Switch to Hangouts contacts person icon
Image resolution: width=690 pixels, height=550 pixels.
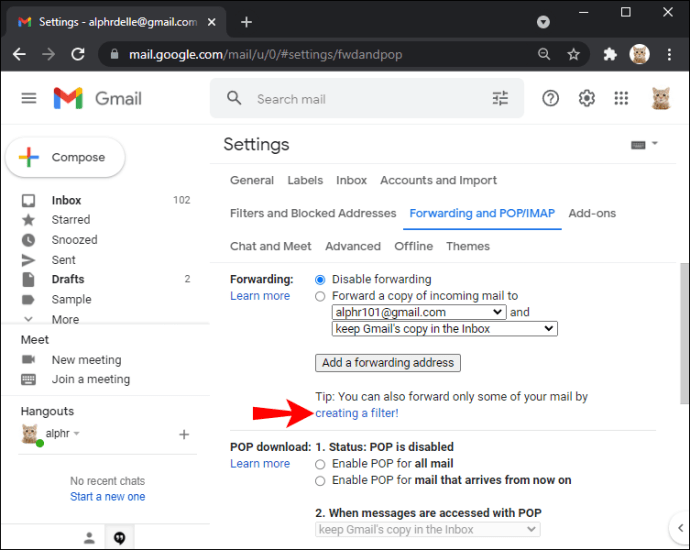pos(89,537)
